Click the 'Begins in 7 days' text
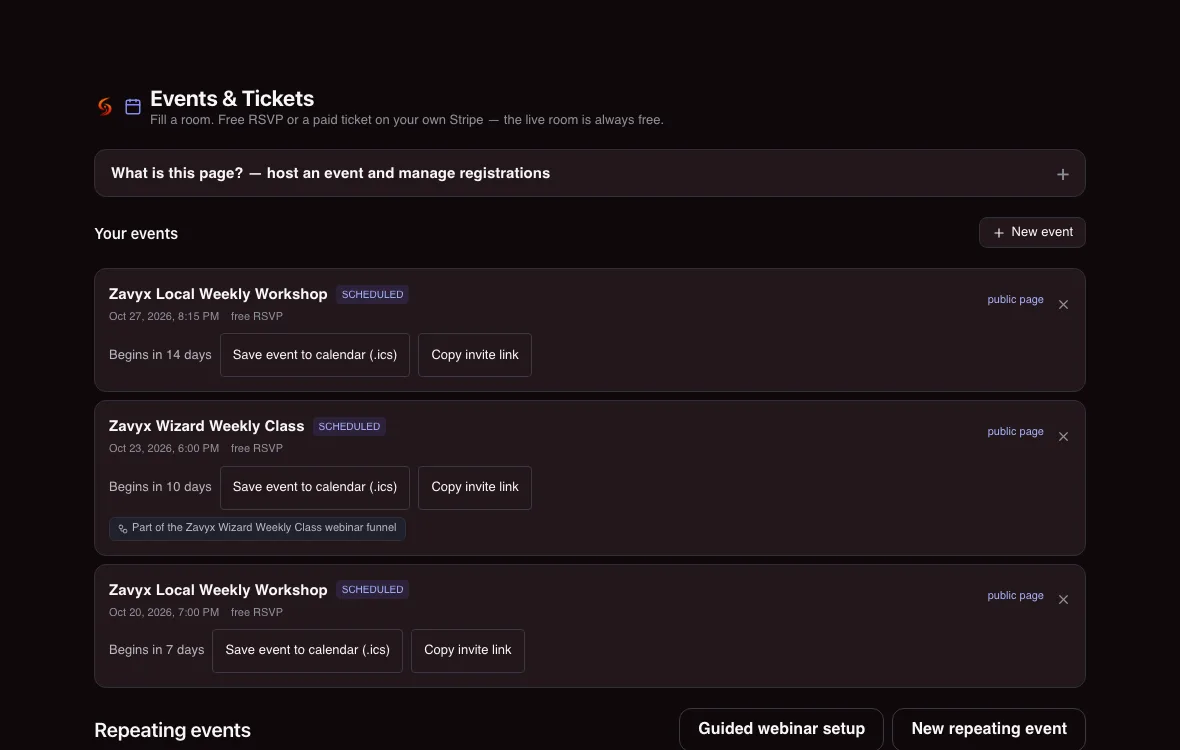1180x750 pixels. pos(157,650)
